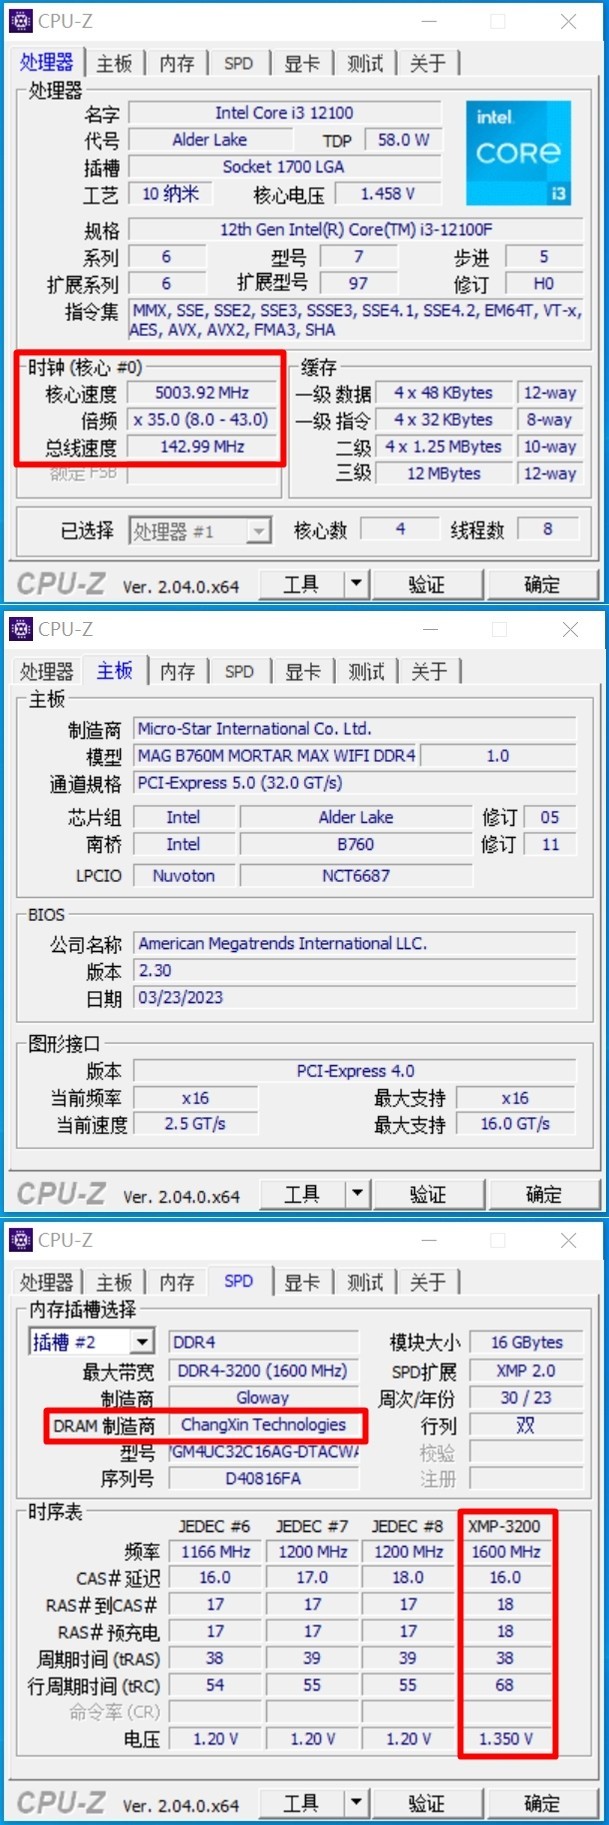Click 工具 button in processor window
This screenshot has width=609, height=1825.
pos(301,584)
